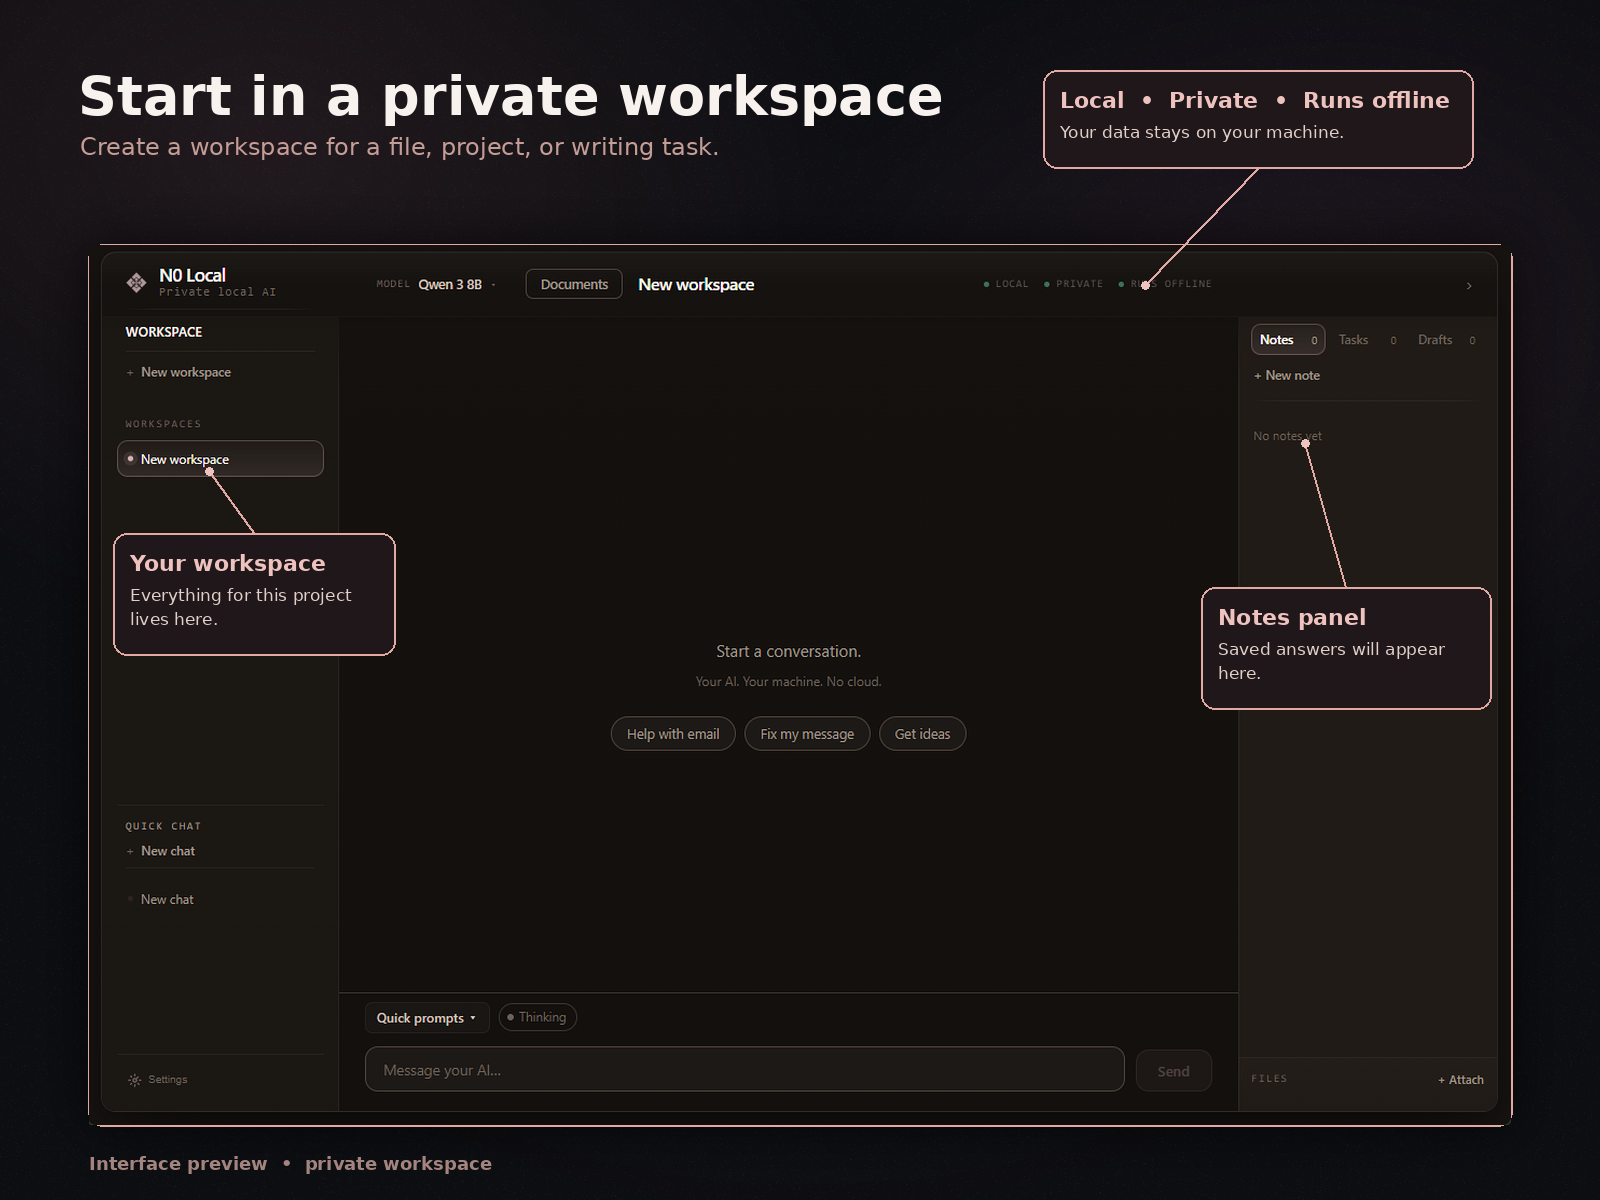Collapse right panel using chevron arrow
1600x1200 pixels.
click(x=1469, y=286)
